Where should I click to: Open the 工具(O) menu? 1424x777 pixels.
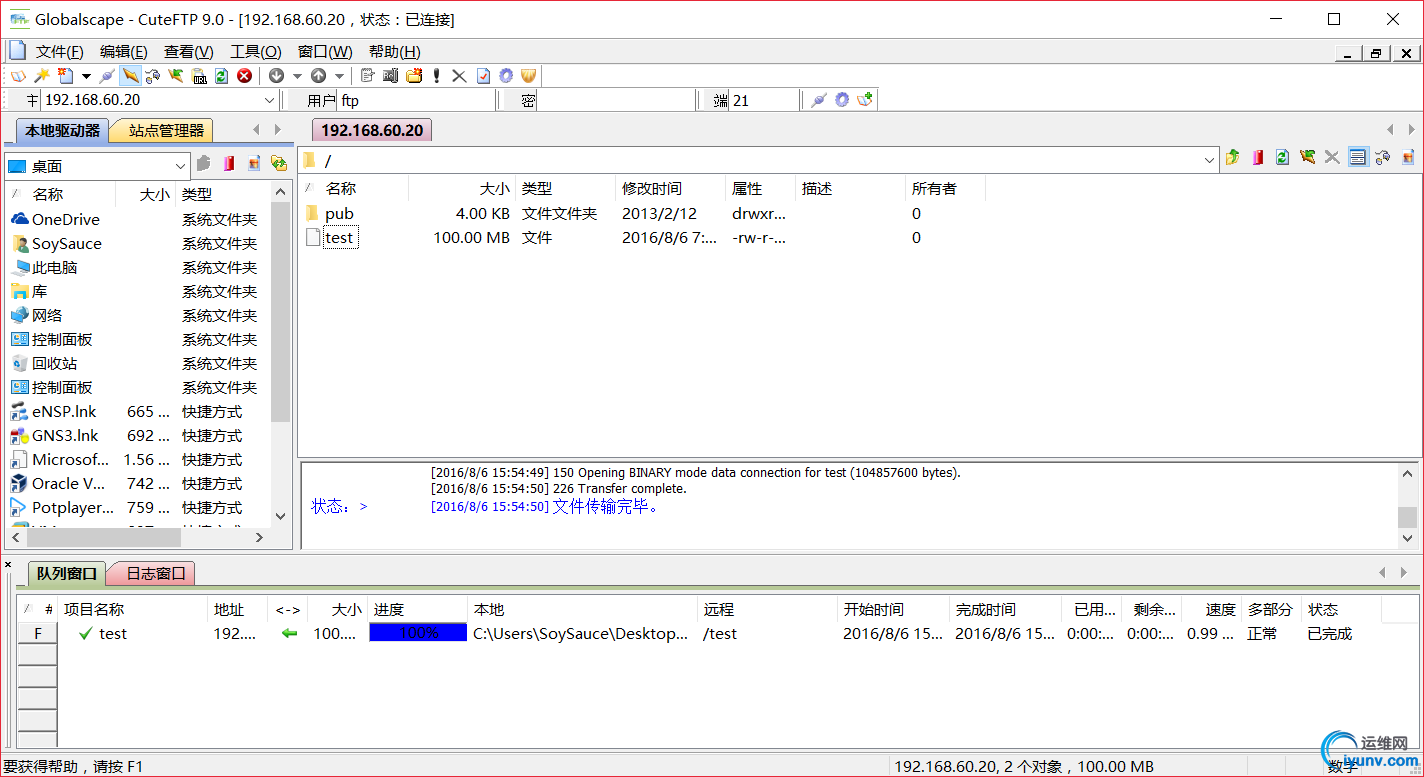point(256,52)
